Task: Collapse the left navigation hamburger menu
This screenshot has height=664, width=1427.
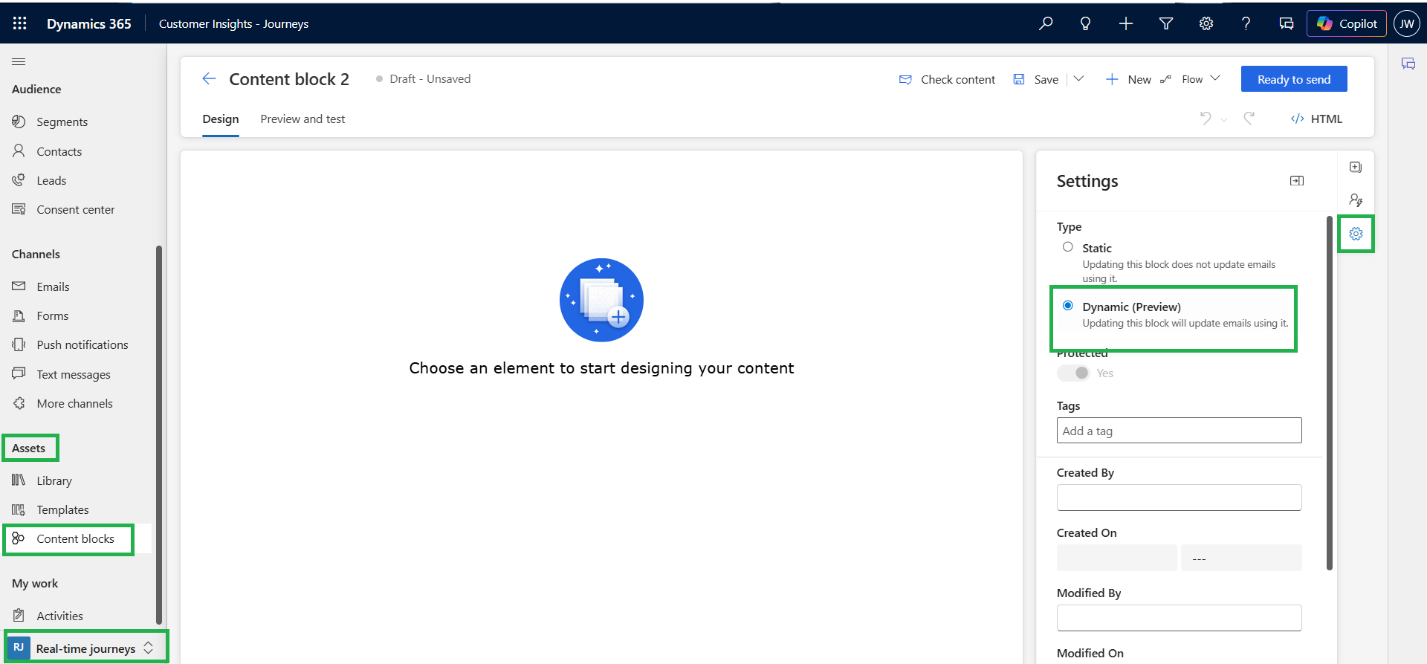Action: pos(18,62)
